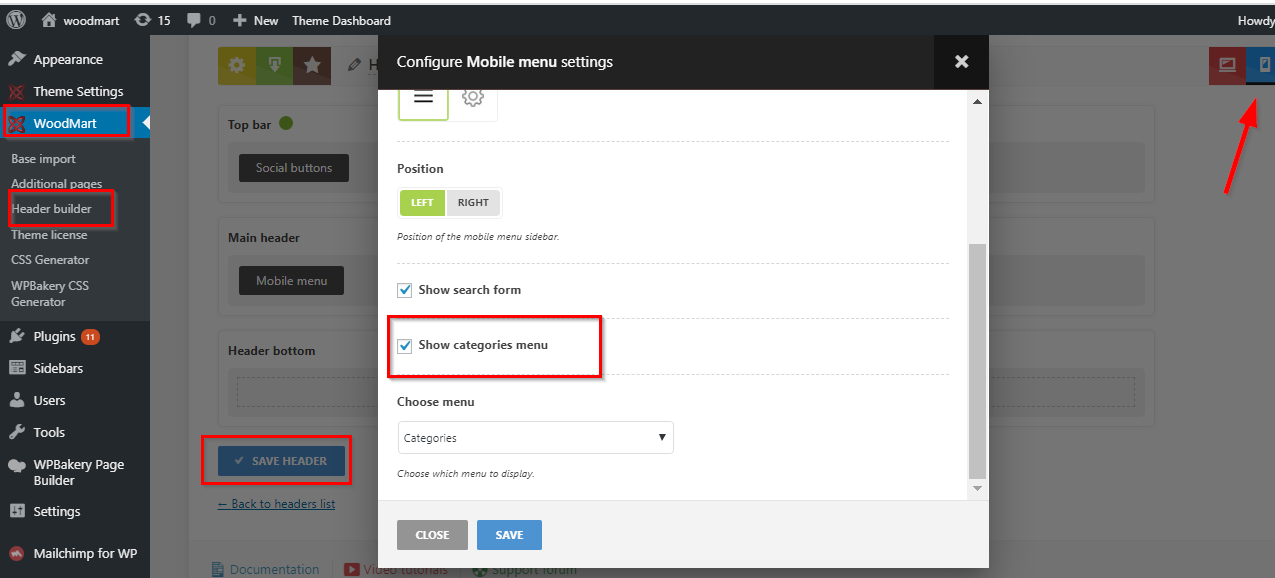
Task: Click the WPBakery Page Builder icon
Action: click(16, 465)
